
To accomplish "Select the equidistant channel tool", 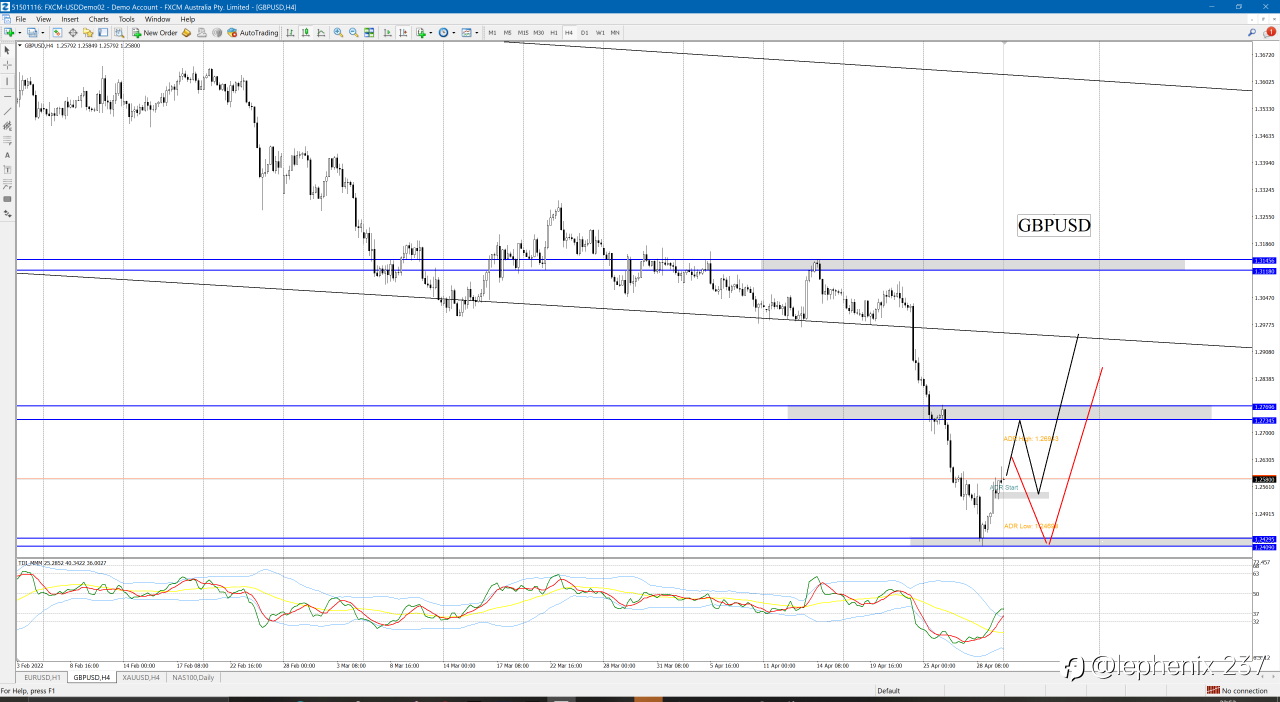I will point(8,126).
